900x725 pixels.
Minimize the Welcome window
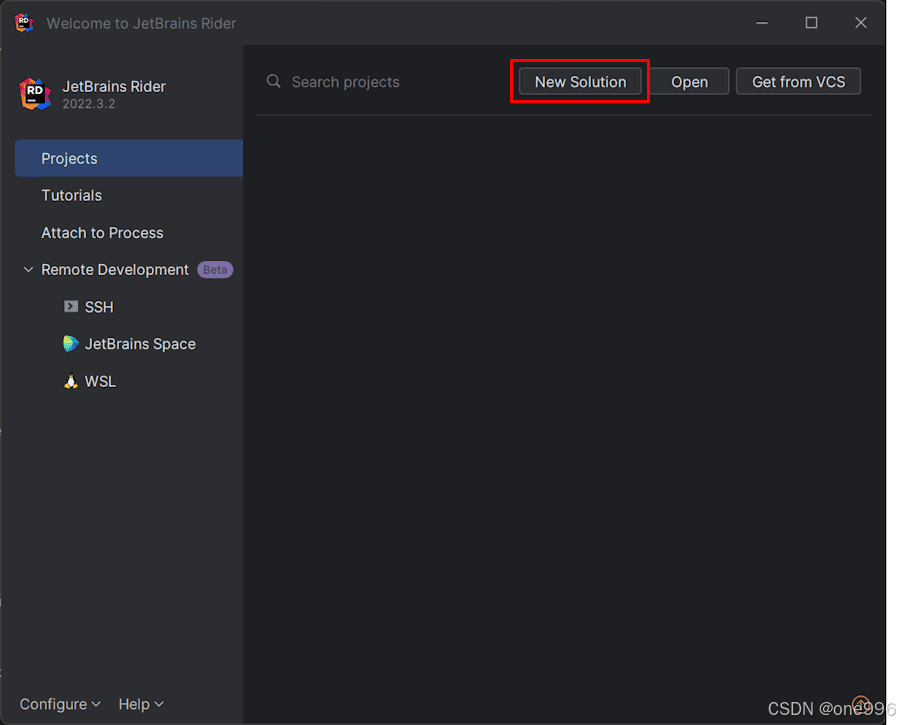click(762, 23)
